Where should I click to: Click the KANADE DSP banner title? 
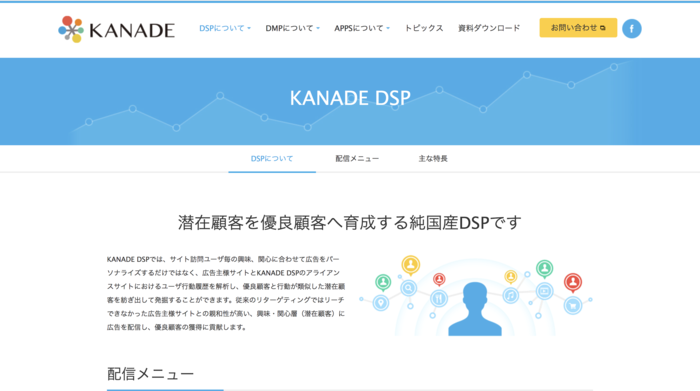tap(350, 98)
